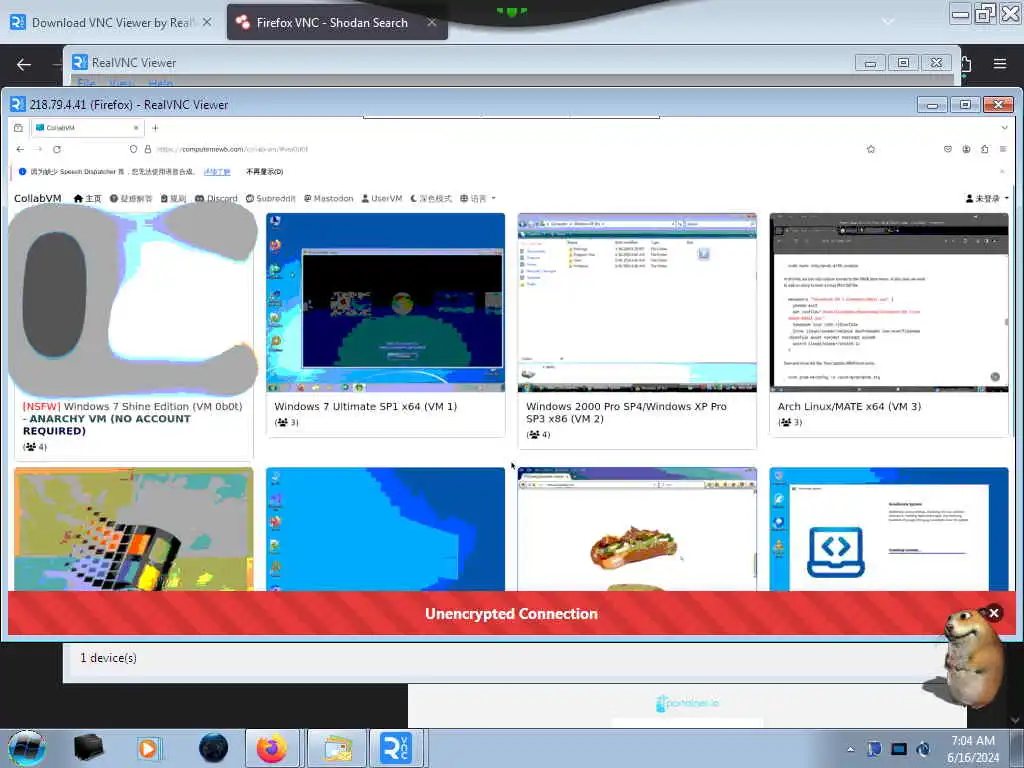The image size is (1024, 768).
Task: Open Arch Linux/MATE x64 VM 3 thumbnail
Action: (x=889, y=302)
